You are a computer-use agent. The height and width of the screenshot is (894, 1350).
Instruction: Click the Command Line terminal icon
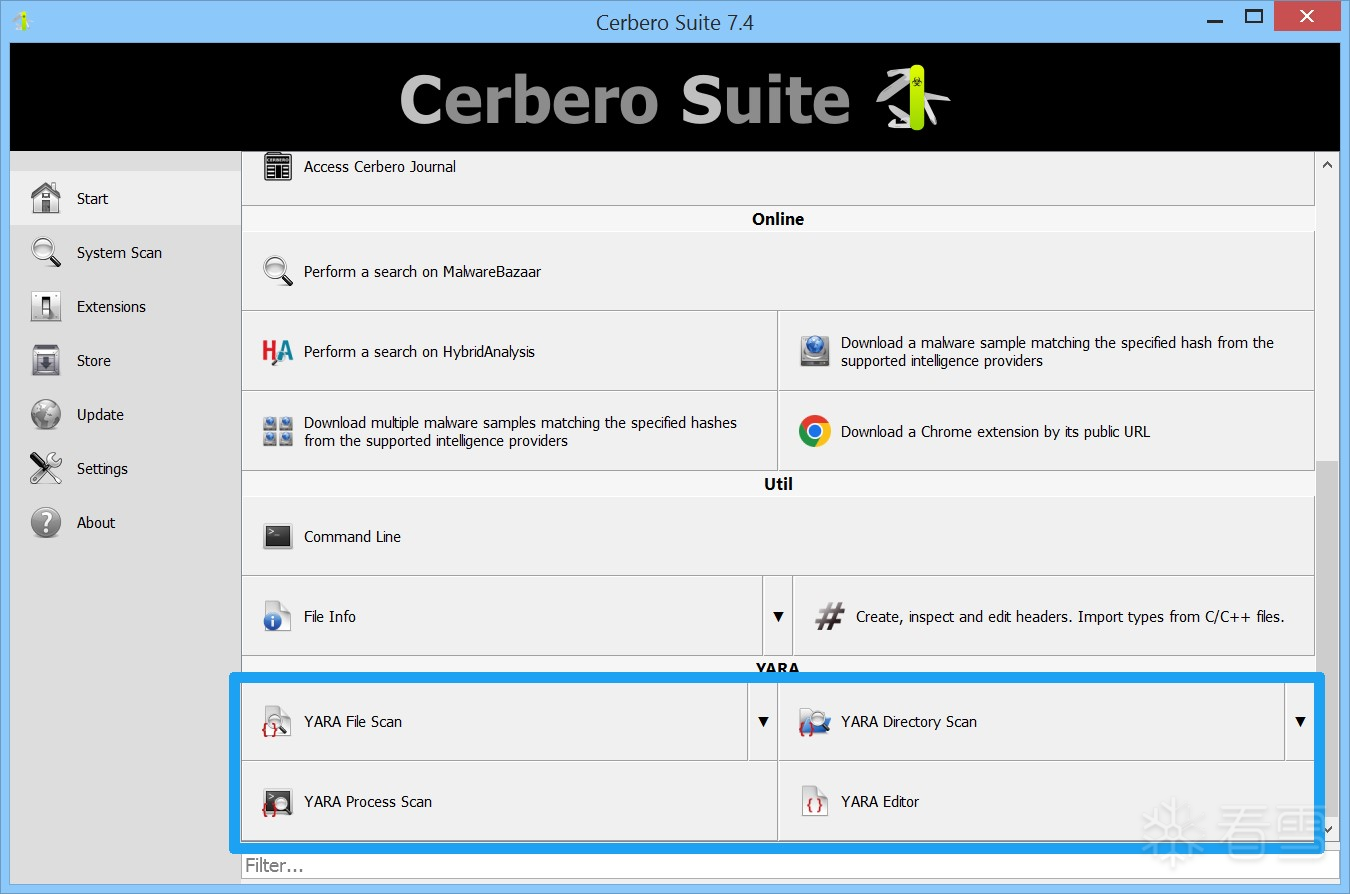(x=278, y=536)
